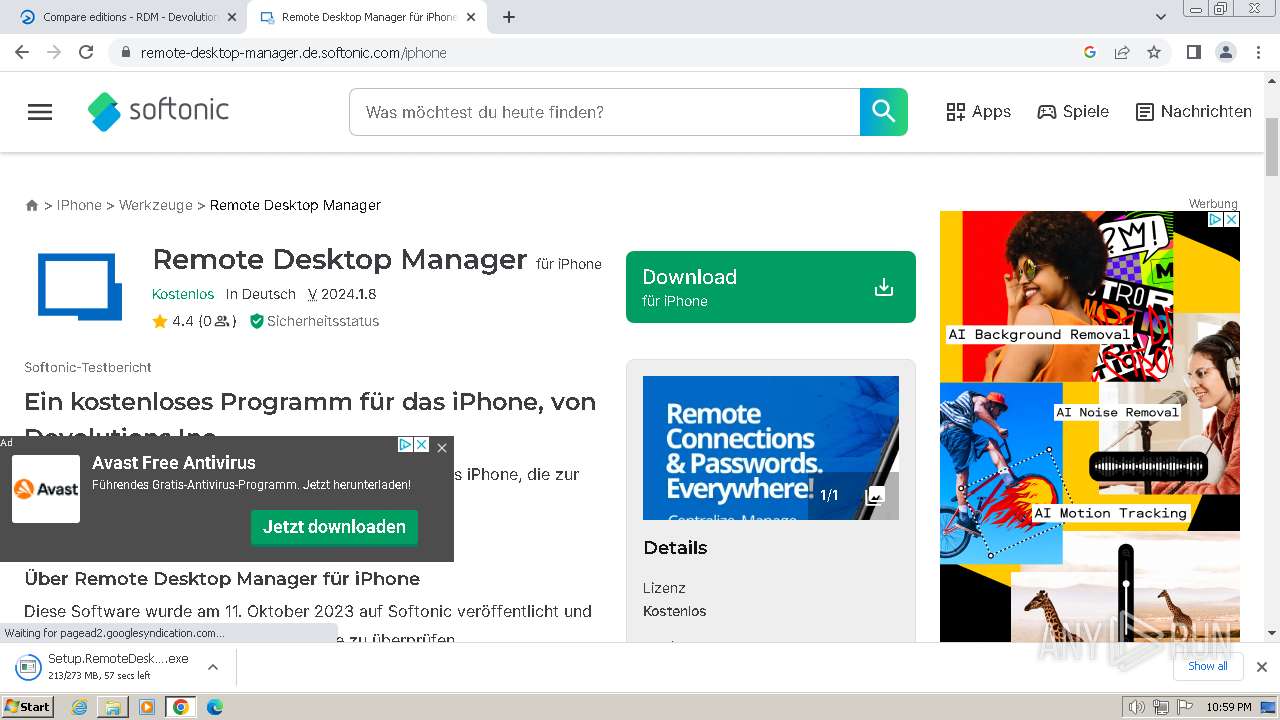Viewport: 1280px width, 720px height.
Task: Open Microsoft Edge from taskbar
Action: coord(214,707)
